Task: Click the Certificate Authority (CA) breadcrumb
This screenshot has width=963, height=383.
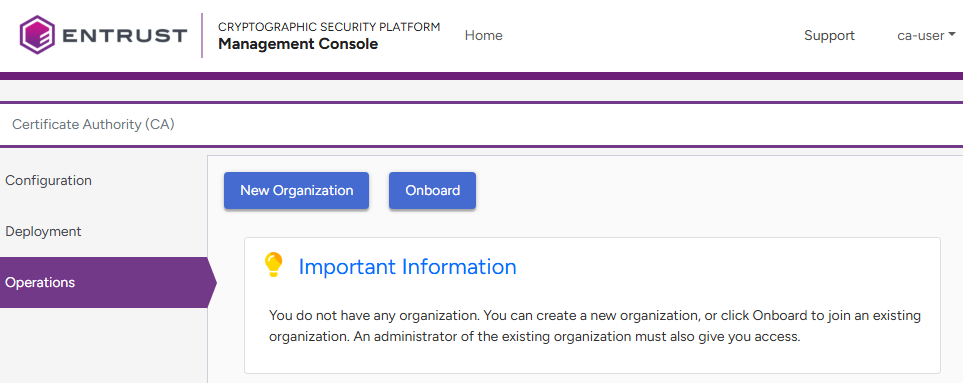Action: pos(93,125)
